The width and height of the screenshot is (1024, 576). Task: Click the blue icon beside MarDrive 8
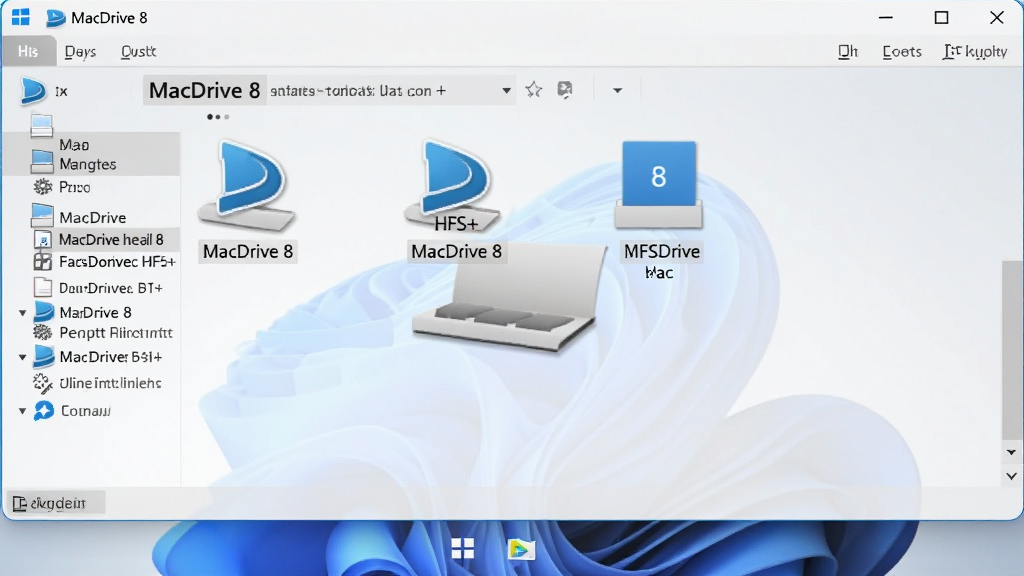[44, 312]
